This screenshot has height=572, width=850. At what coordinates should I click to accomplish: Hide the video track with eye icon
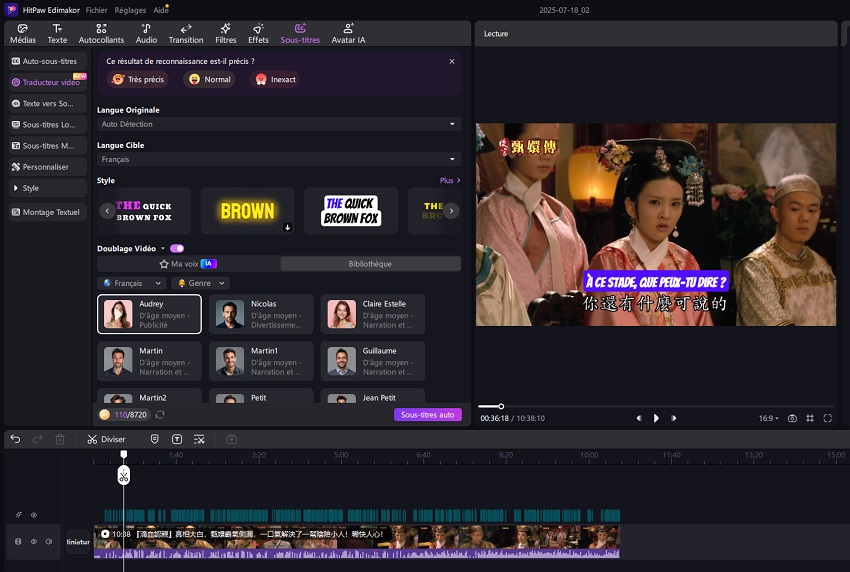click(34, 541)
